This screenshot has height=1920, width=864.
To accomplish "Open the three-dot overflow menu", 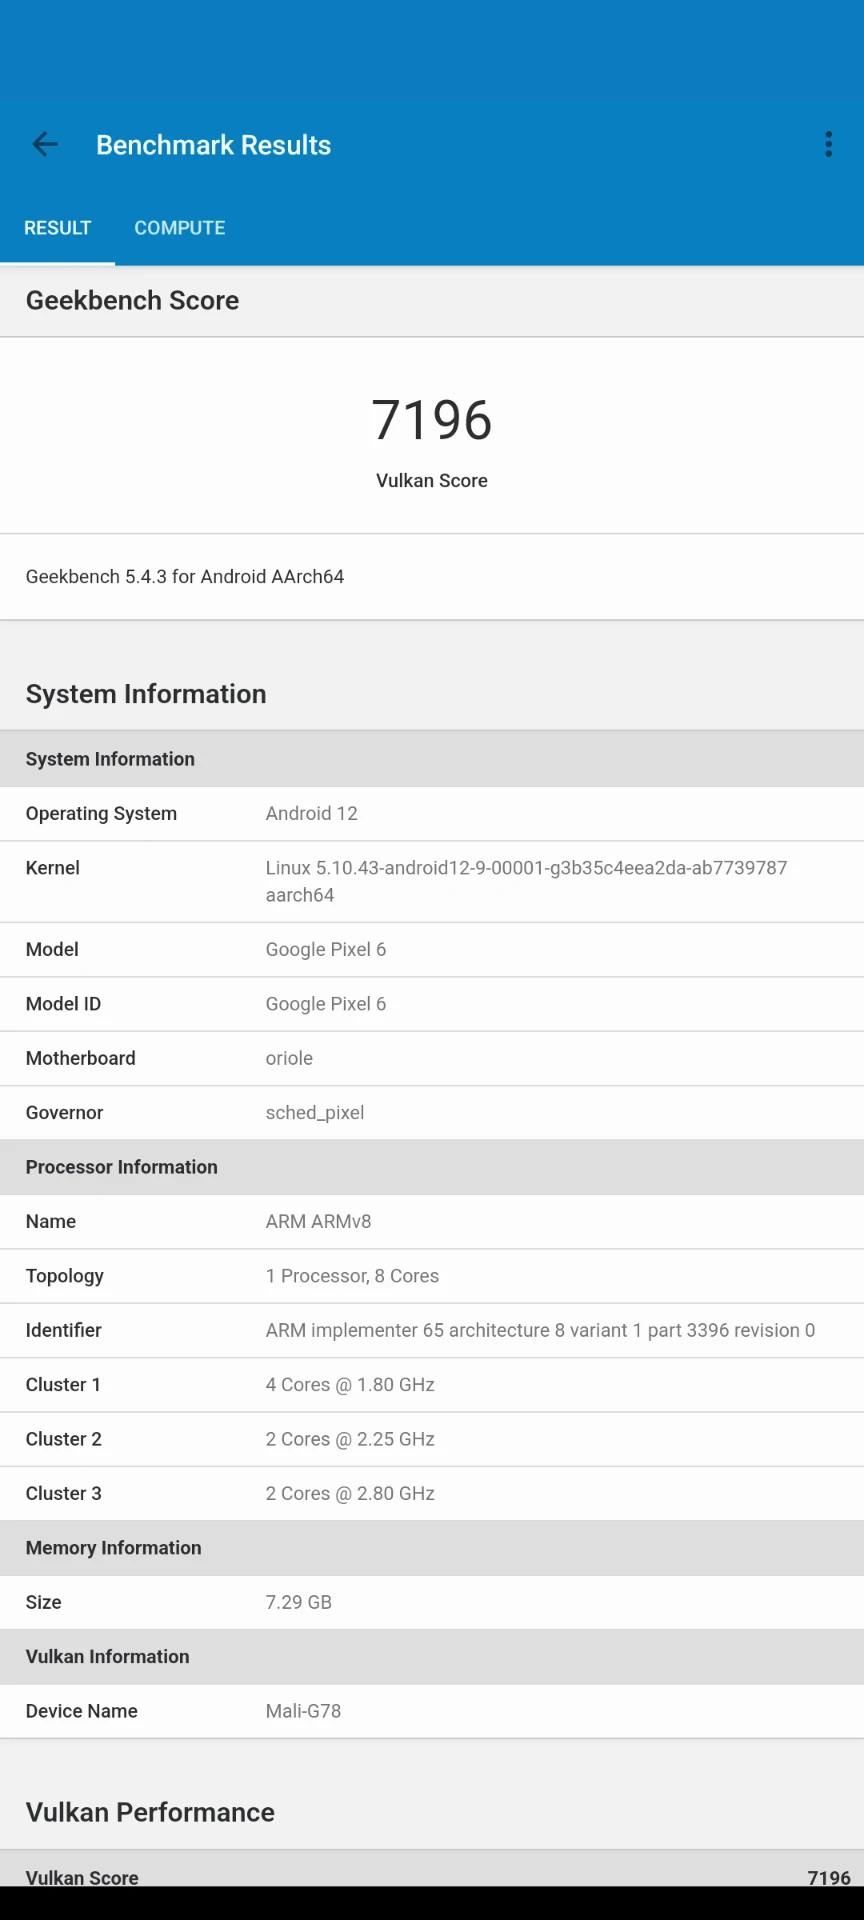I will (828, 145).
